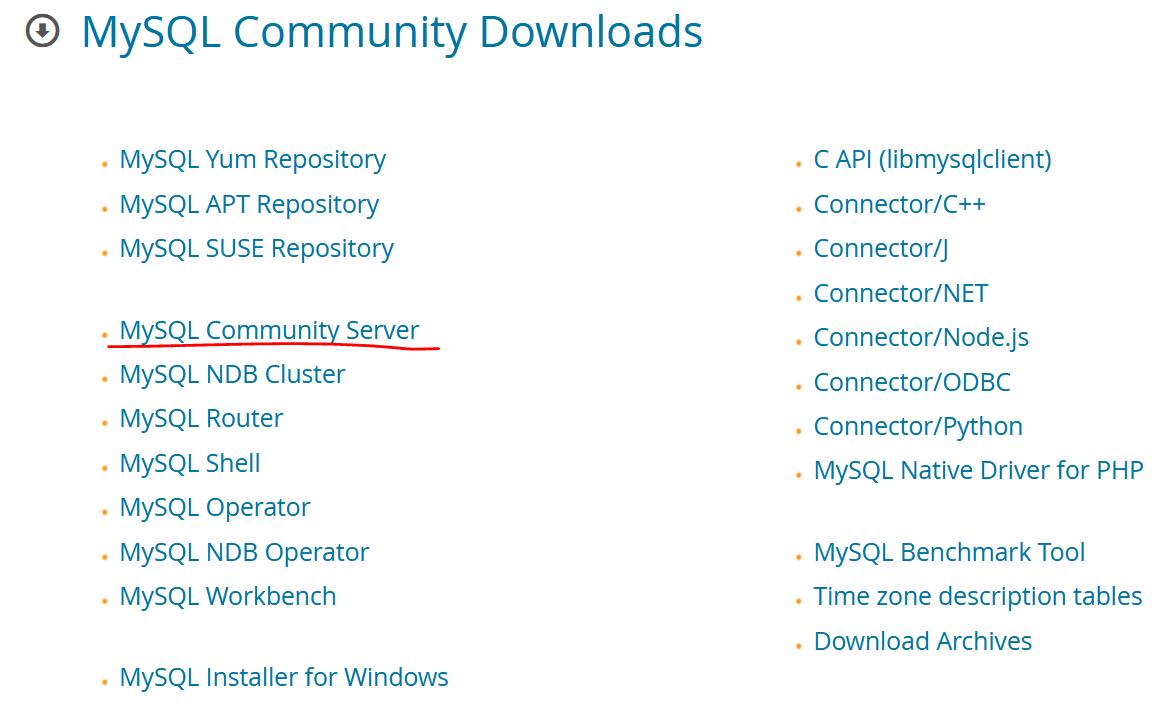
Task: Visit the Download Archives link
Action: click(922, 641)
